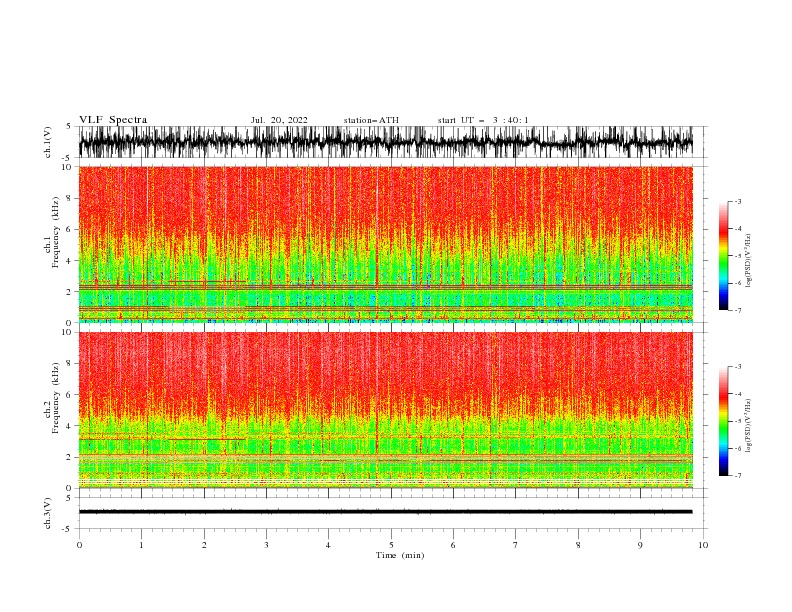Click the "ch.1(V)" waveform axis label

48,142
